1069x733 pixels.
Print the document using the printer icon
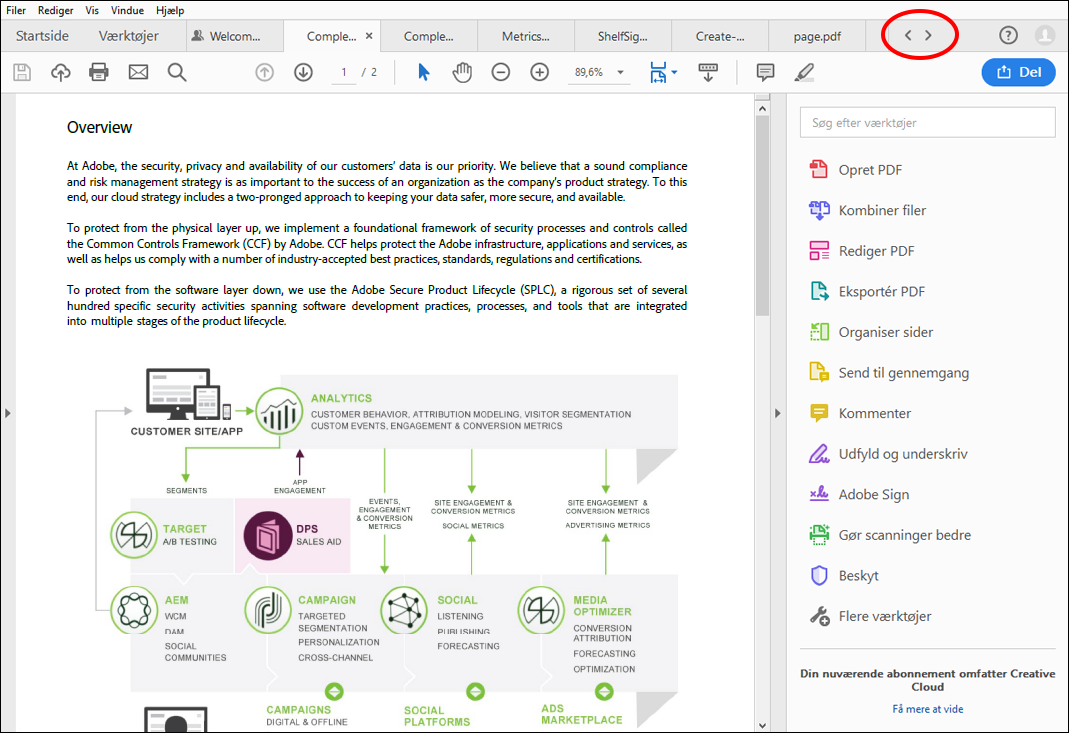coord(99,72)
